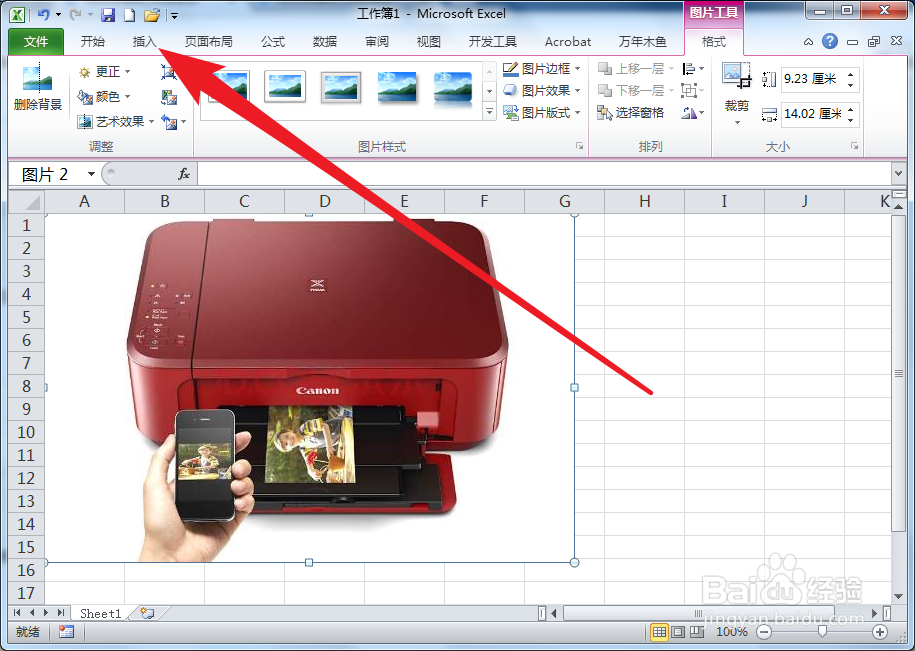This screenshot has width=915, height=651.
Task: Click the Select All corner of the grid
Action: click(x=26, y=202)
